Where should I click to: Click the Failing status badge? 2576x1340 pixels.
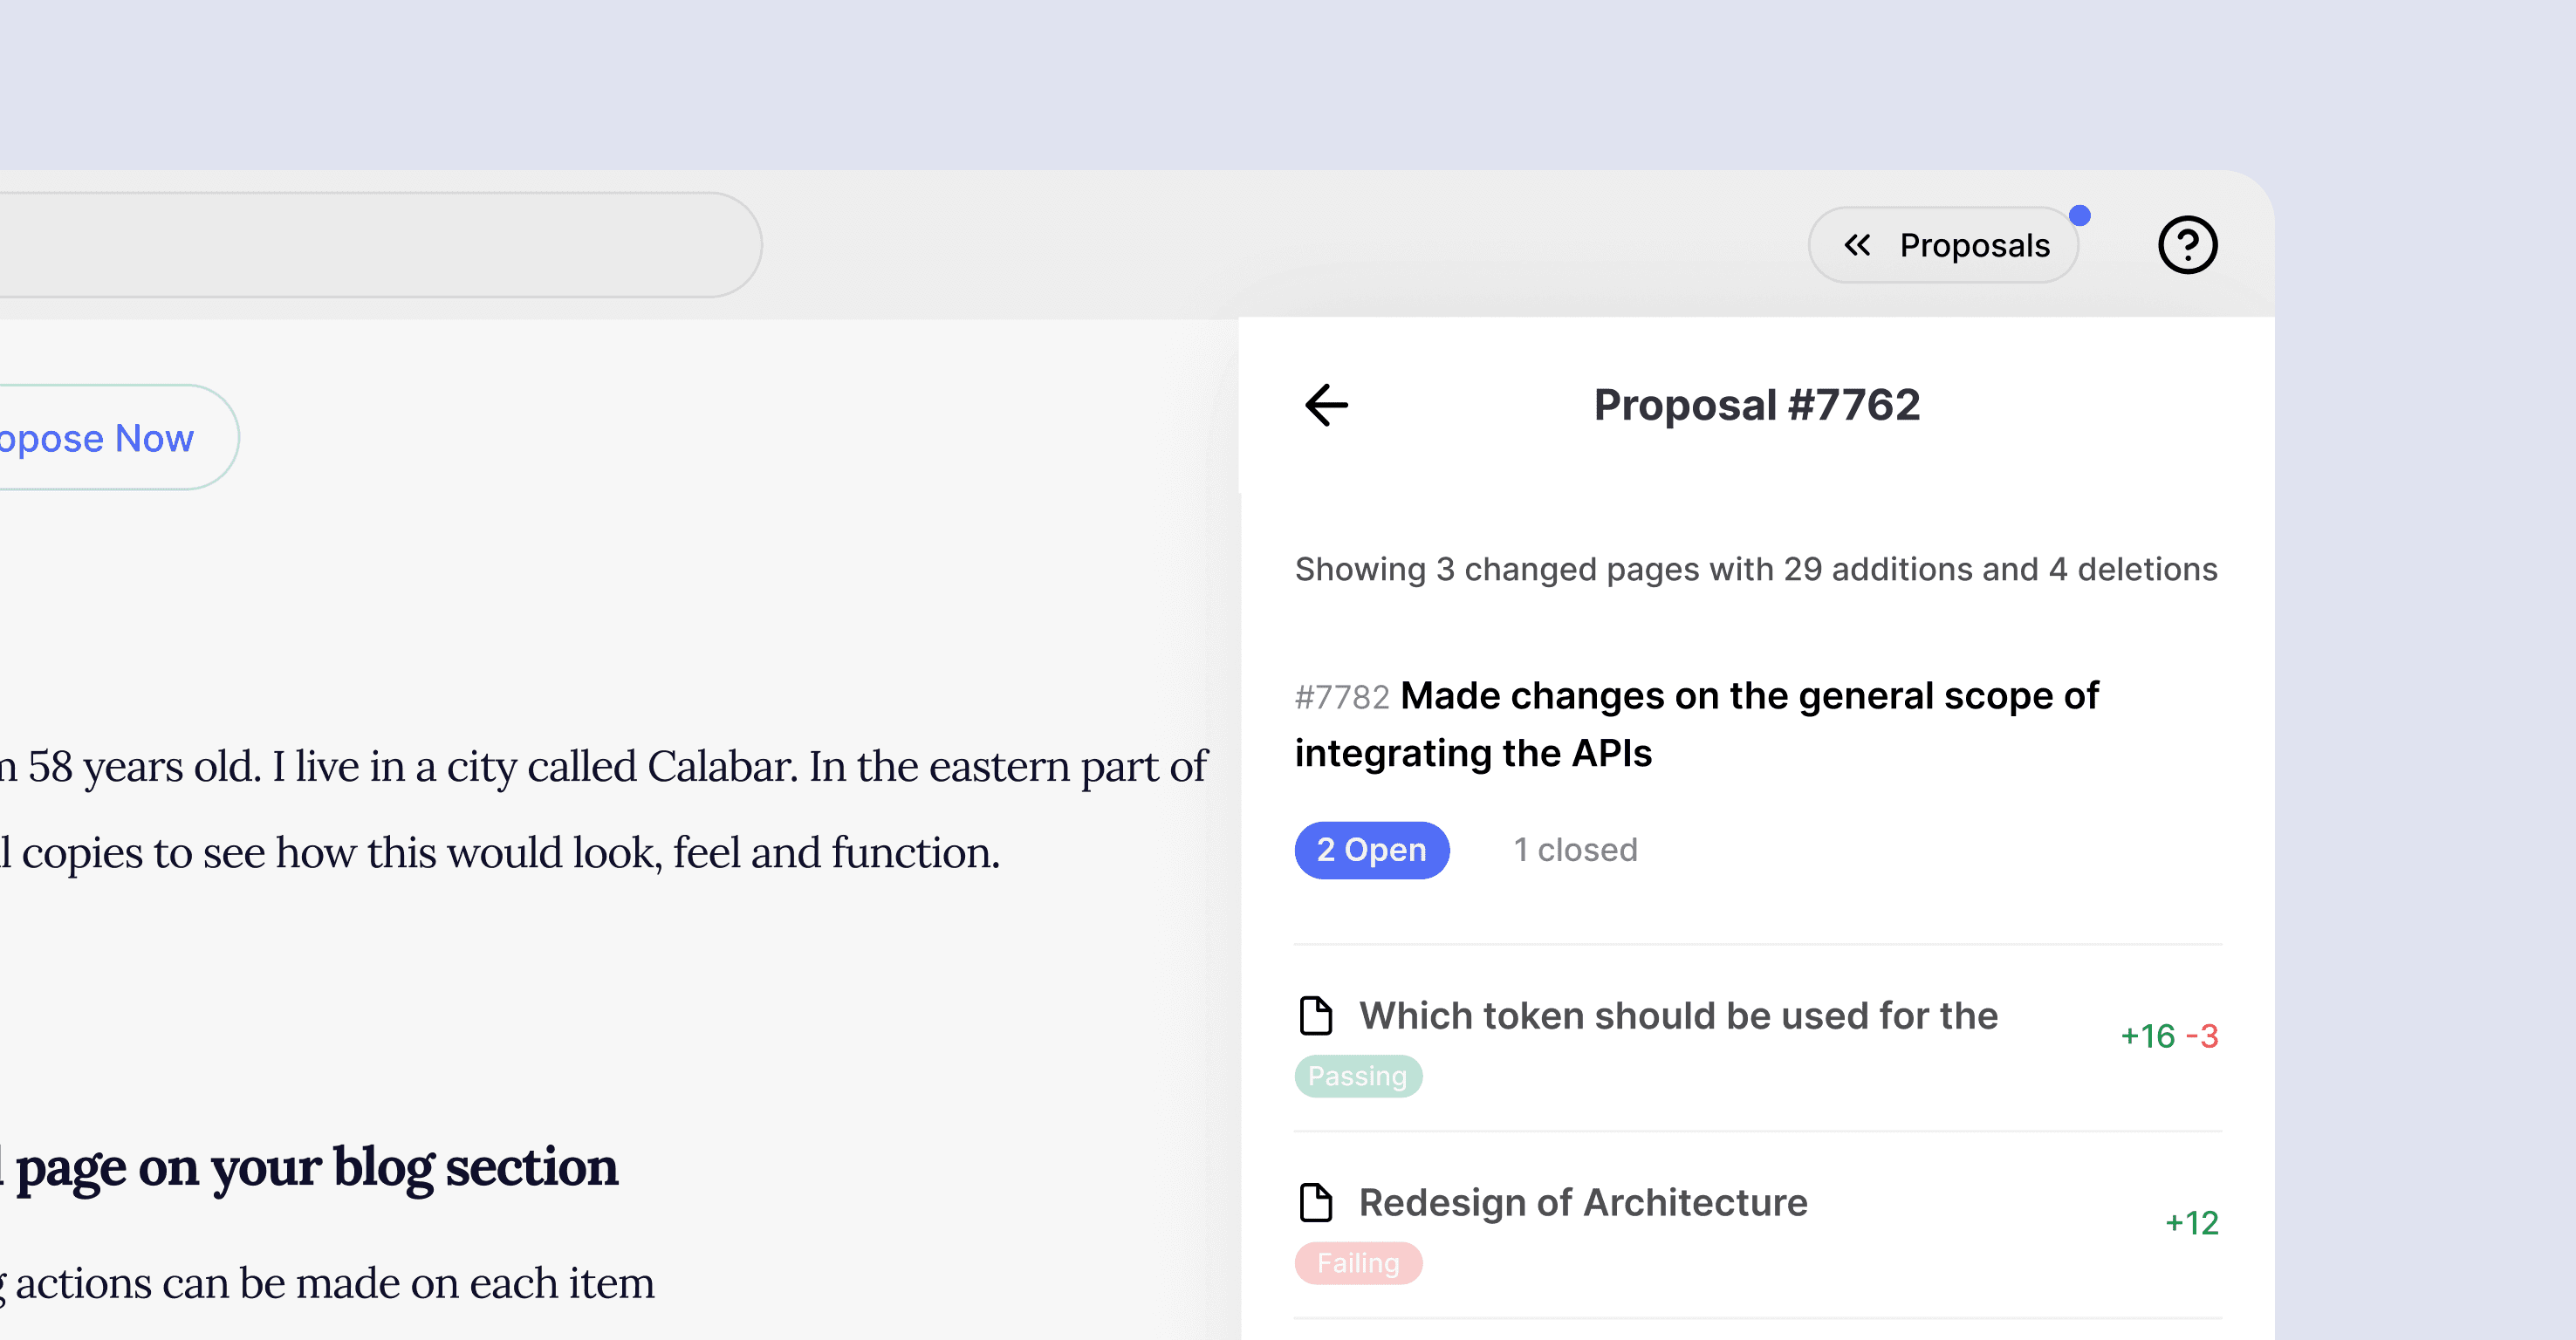coord(1357,1263)
